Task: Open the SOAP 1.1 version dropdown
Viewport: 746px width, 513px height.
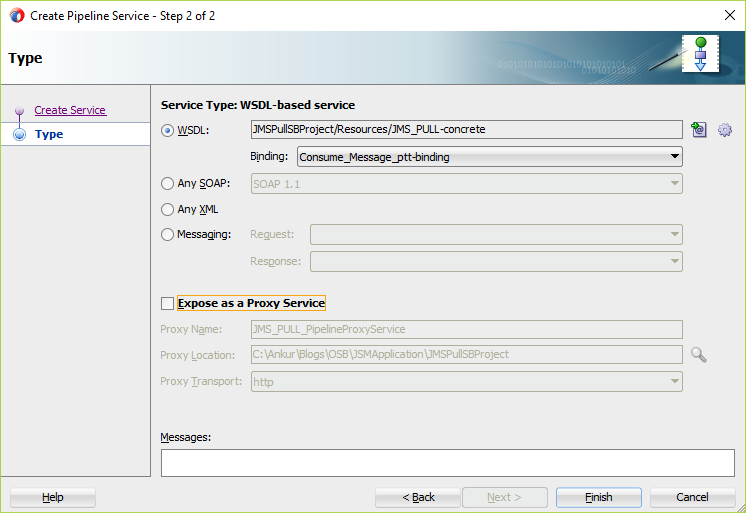Action: (x=467, y=184)
